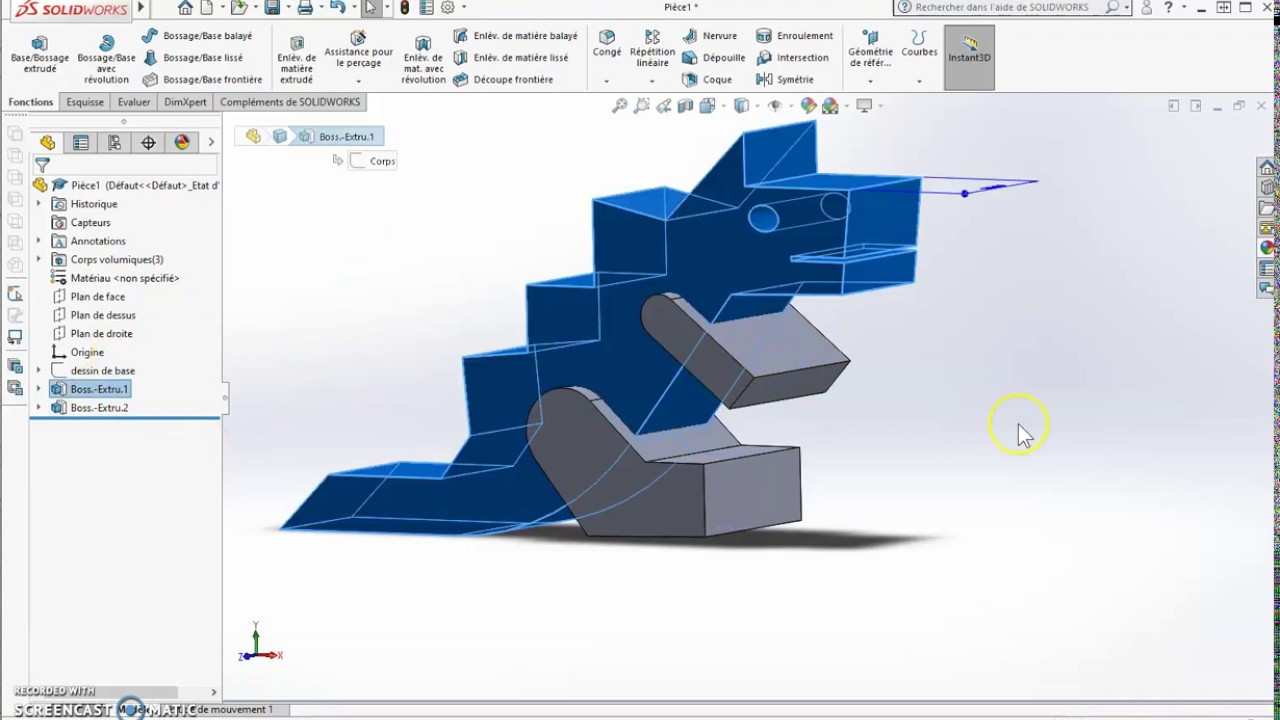Viewport: 1280px width, 720px height.
Task: Open PropertyManager tab
Action: click(x=81, y=143)
